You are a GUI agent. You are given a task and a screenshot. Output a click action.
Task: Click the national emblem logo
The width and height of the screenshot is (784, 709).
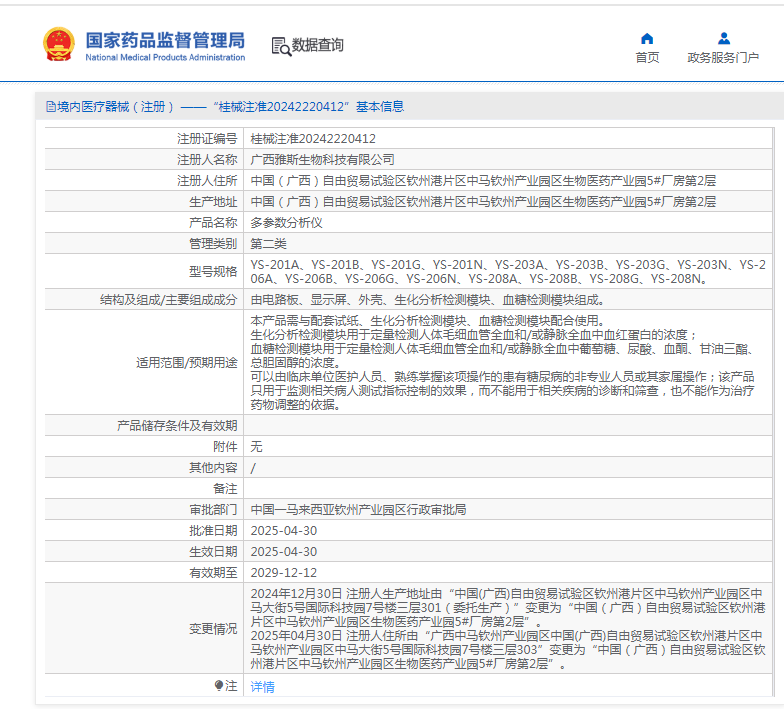click(x=59, y=44)
